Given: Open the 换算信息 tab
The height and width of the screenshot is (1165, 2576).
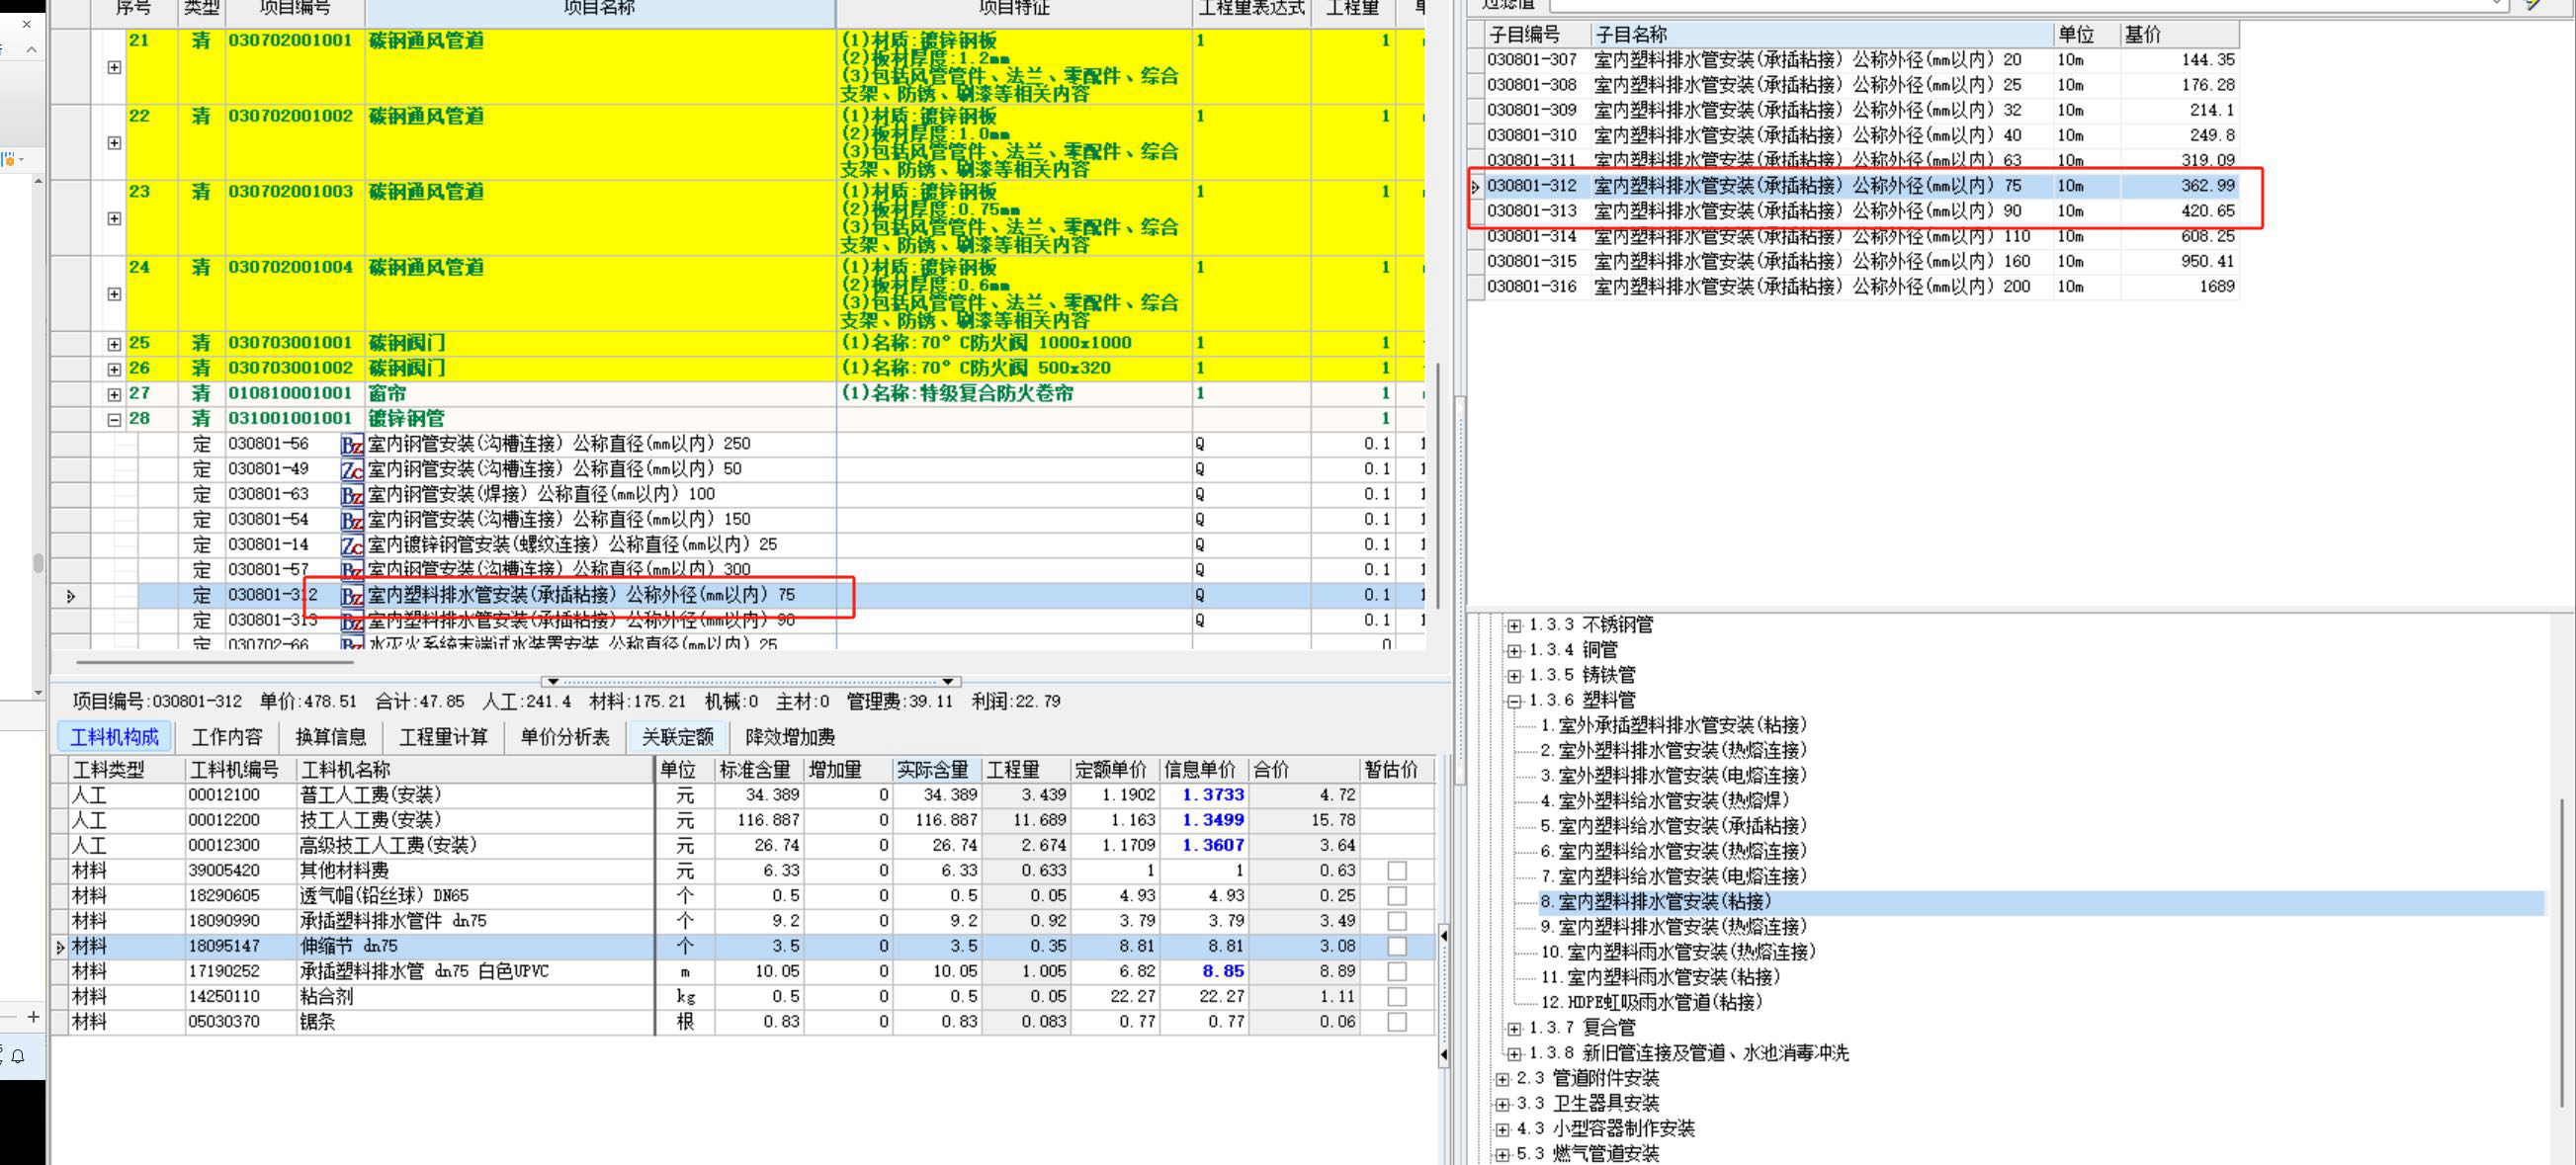Looking at the screenshot, I should pos(331,737).
